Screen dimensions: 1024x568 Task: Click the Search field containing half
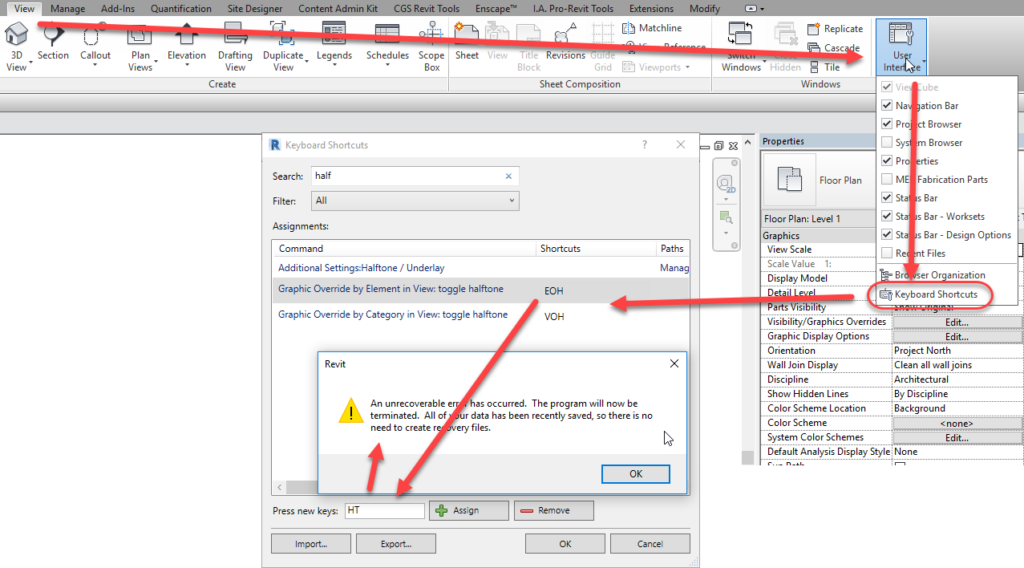(415, 176)
